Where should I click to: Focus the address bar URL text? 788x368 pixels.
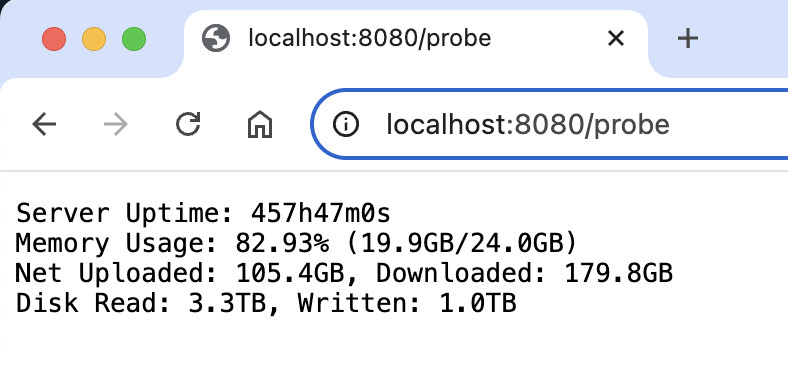(x=528, y=125)
